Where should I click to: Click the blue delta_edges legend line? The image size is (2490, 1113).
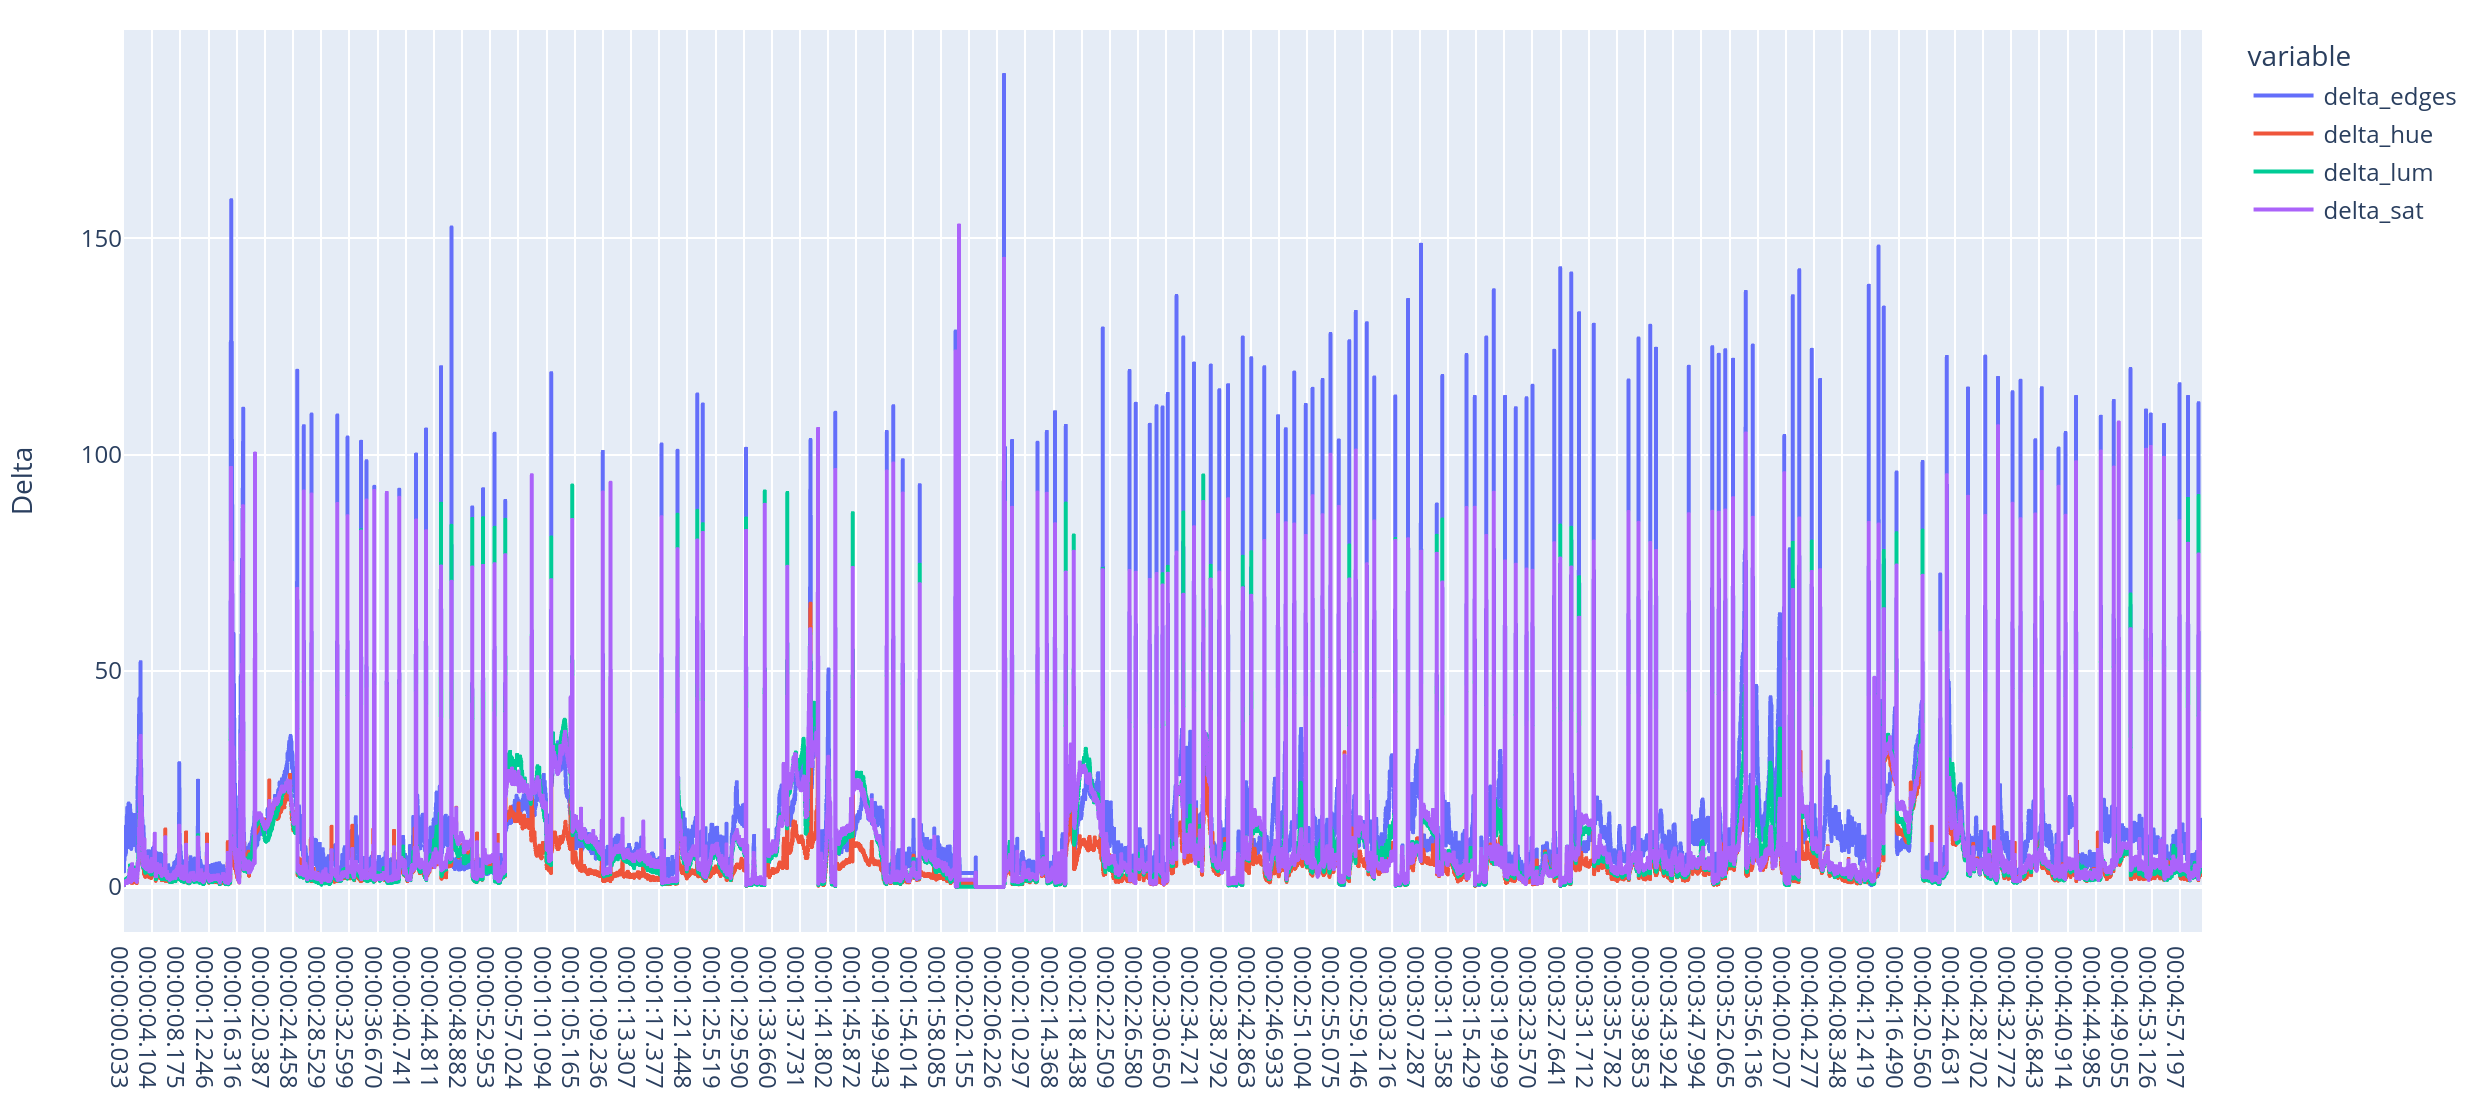[2283, 96]
